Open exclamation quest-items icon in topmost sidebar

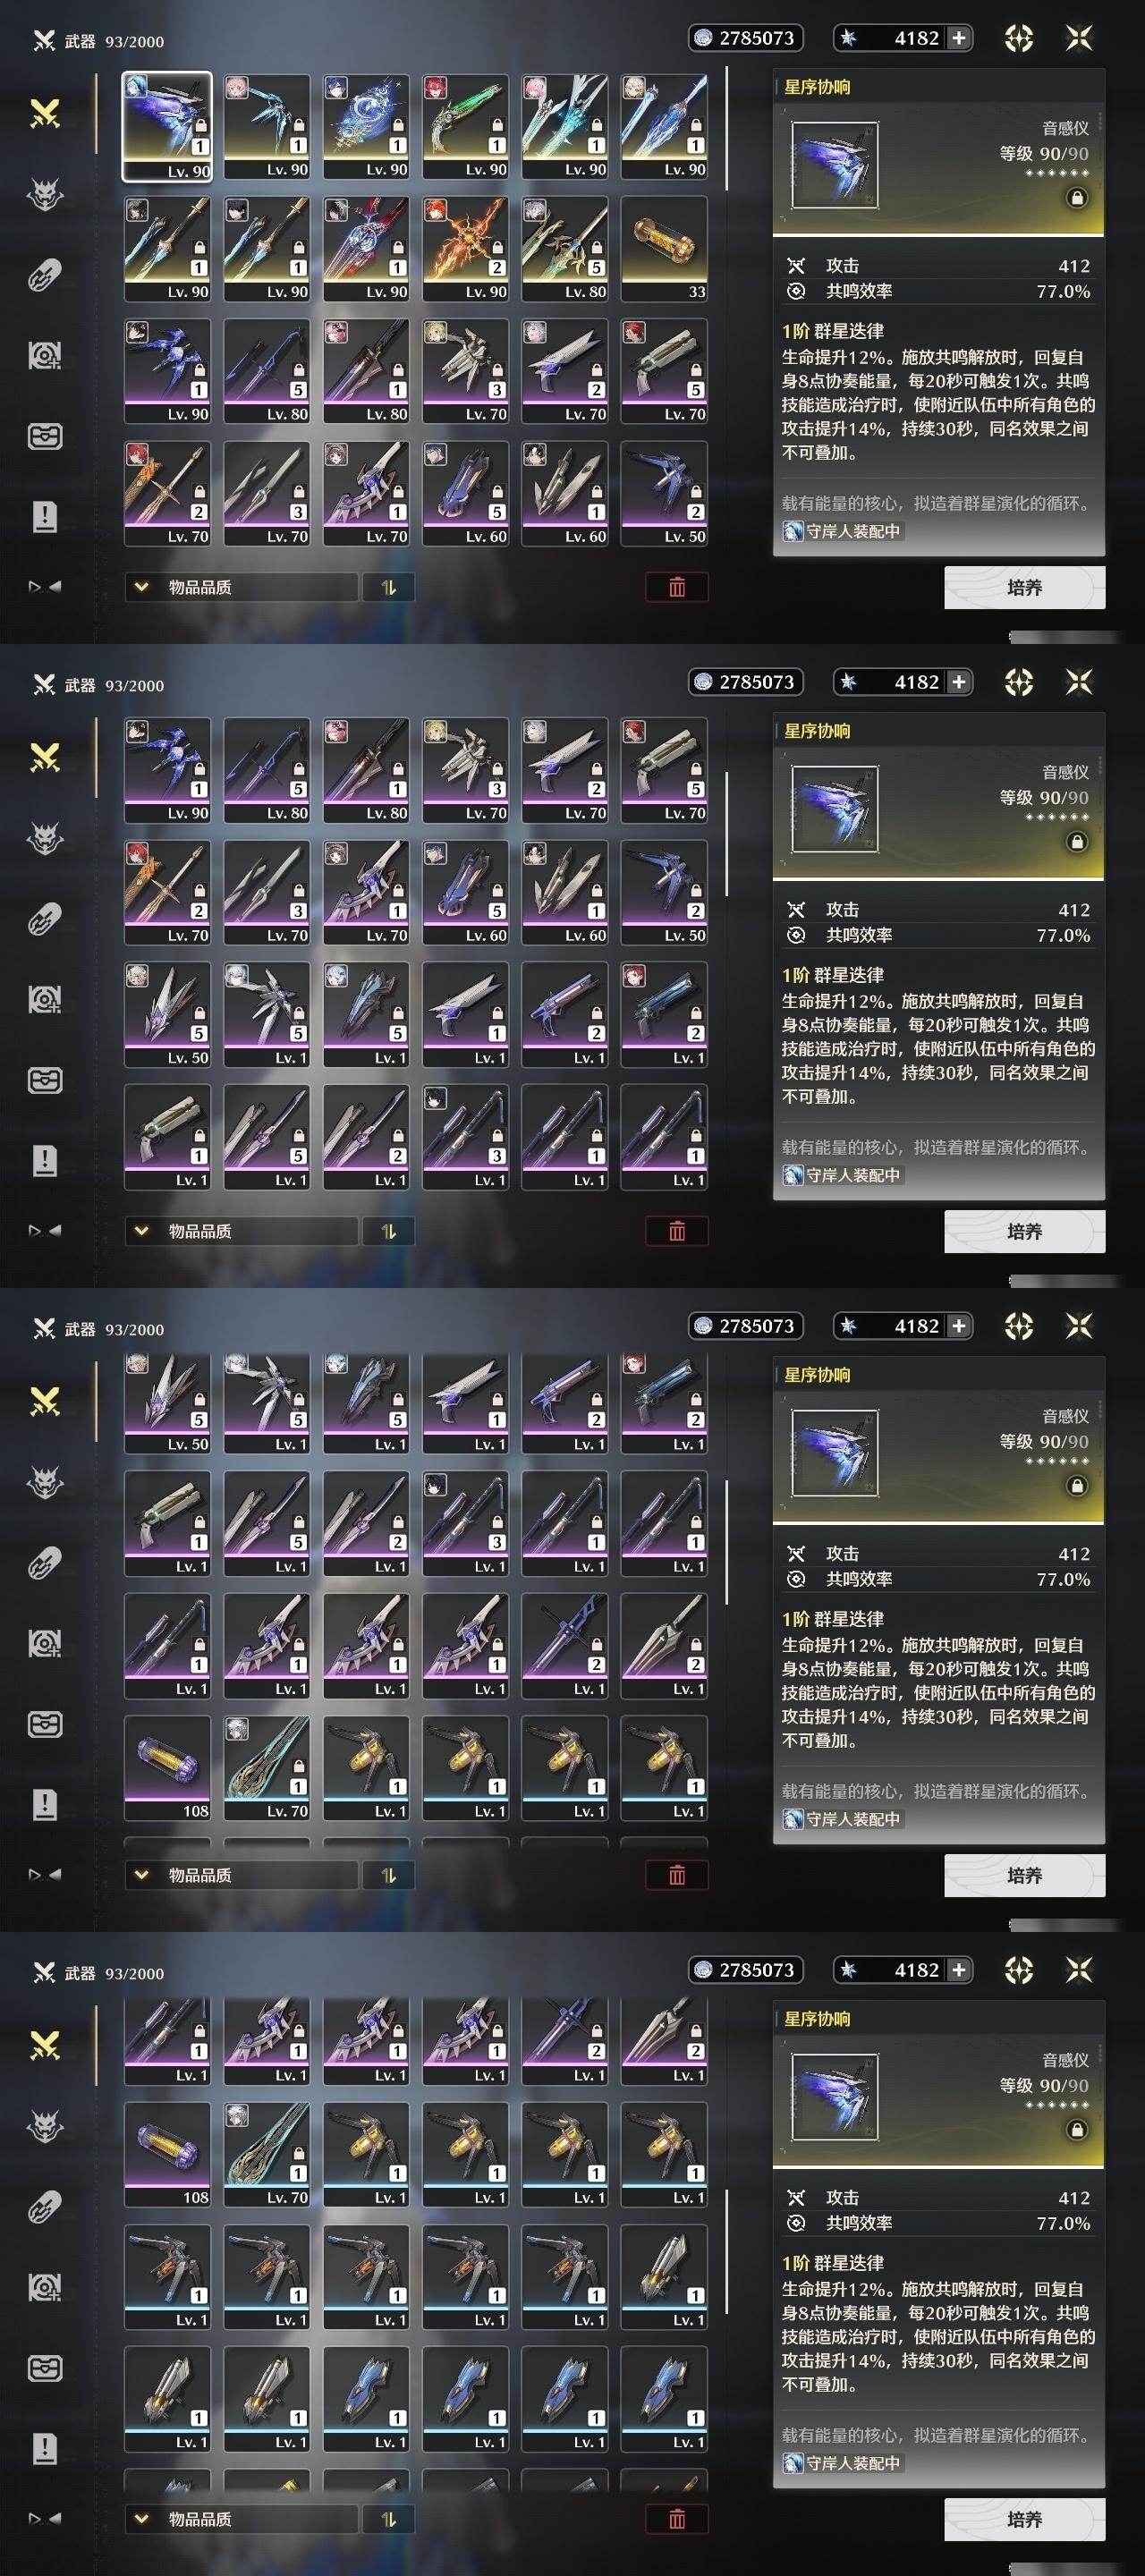45,517
